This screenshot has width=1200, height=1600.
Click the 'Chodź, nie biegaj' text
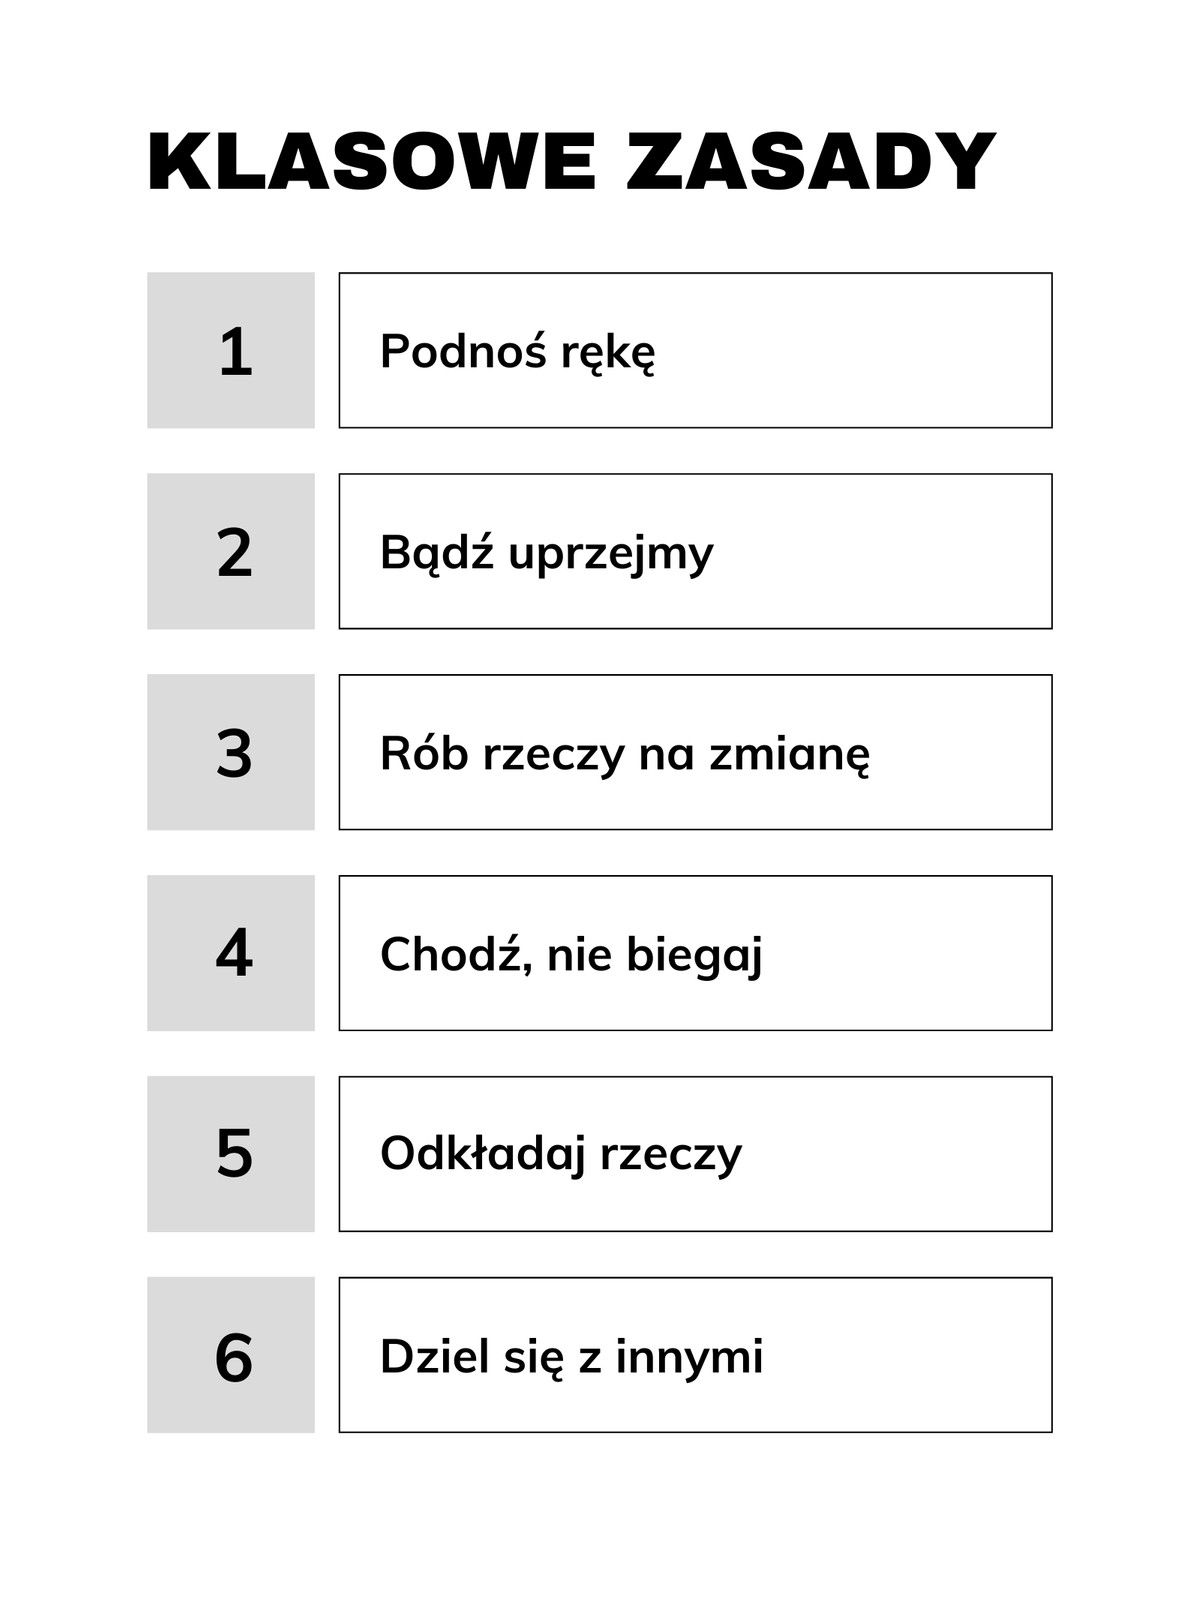tap(571, 955)
